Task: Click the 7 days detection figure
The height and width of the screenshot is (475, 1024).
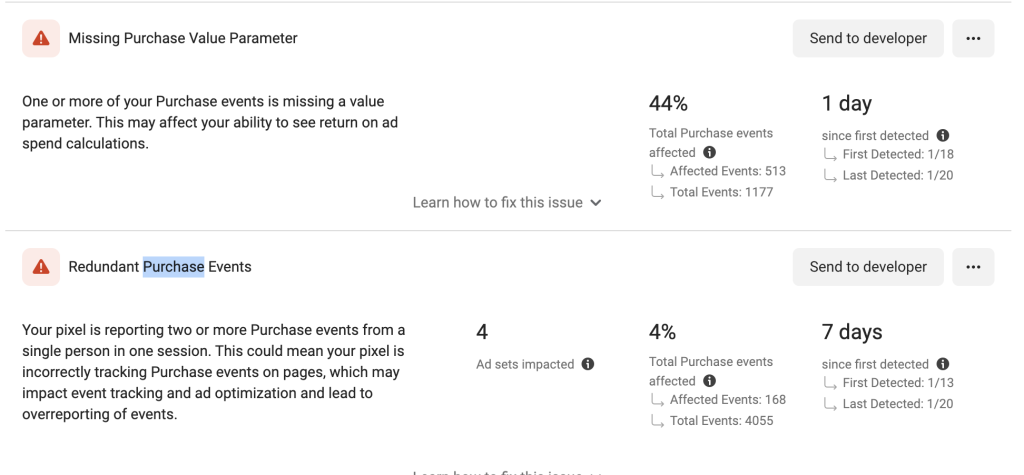Action: pos(852,332)
